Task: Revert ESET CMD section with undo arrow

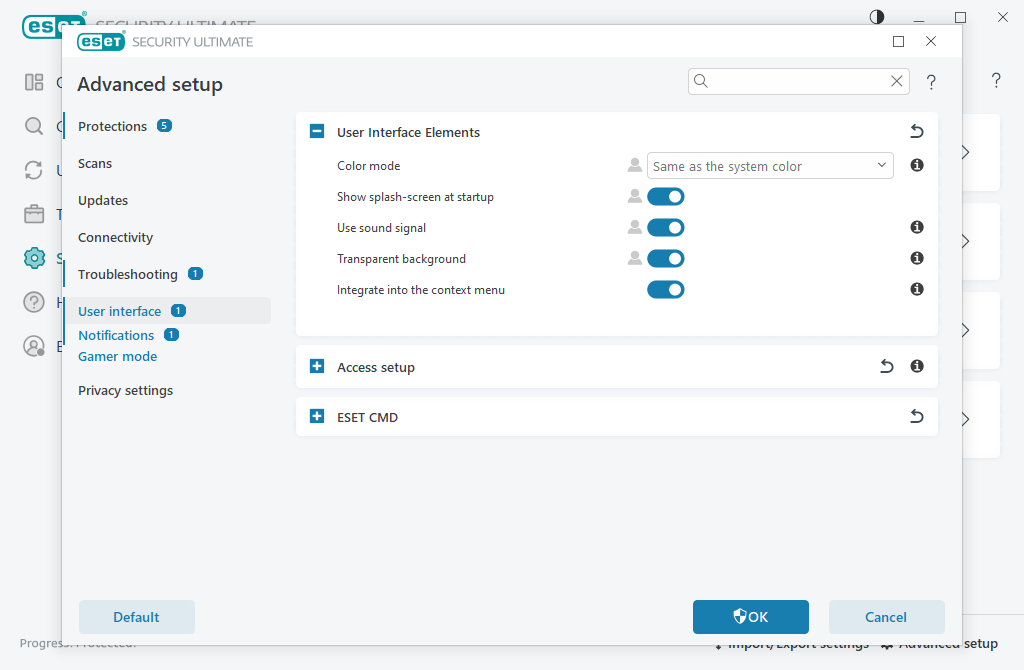Action: pos(917,416)
